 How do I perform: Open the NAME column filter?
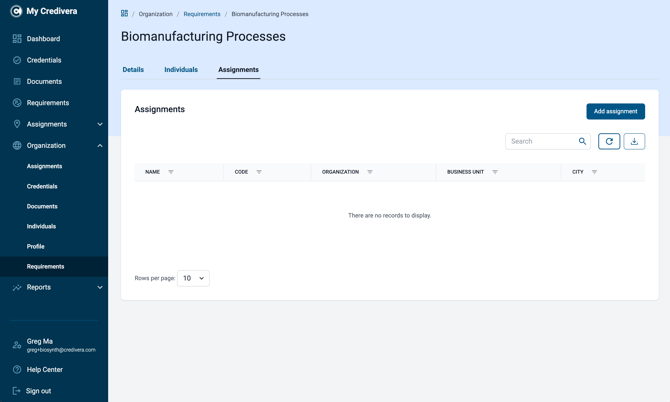pyautogui.click(x=171, y=172)
